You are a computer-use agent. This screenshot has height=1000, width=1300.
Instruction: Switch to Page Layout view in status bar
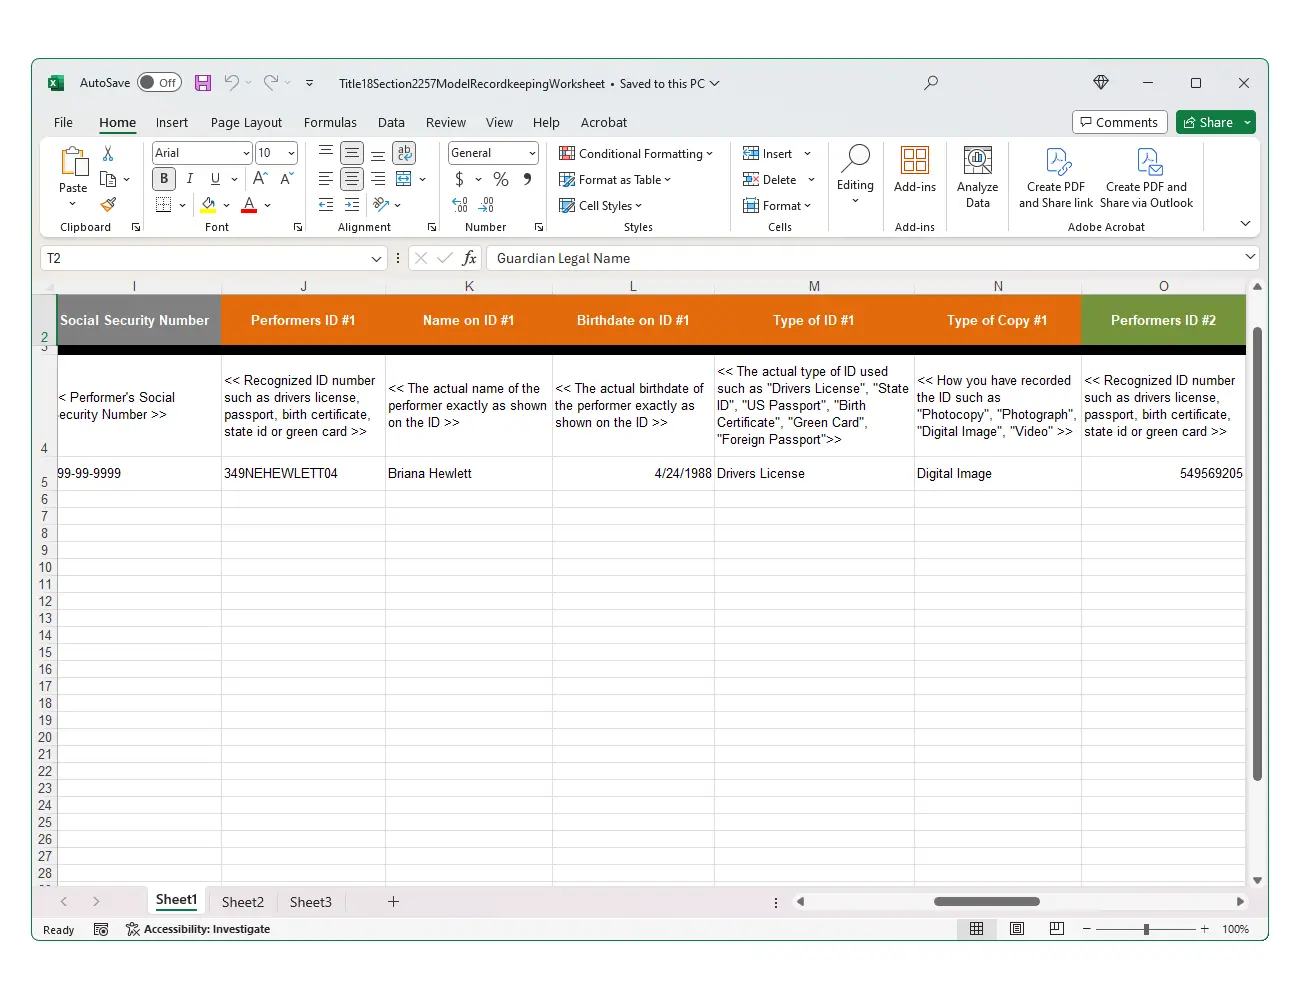[1017, 929]
